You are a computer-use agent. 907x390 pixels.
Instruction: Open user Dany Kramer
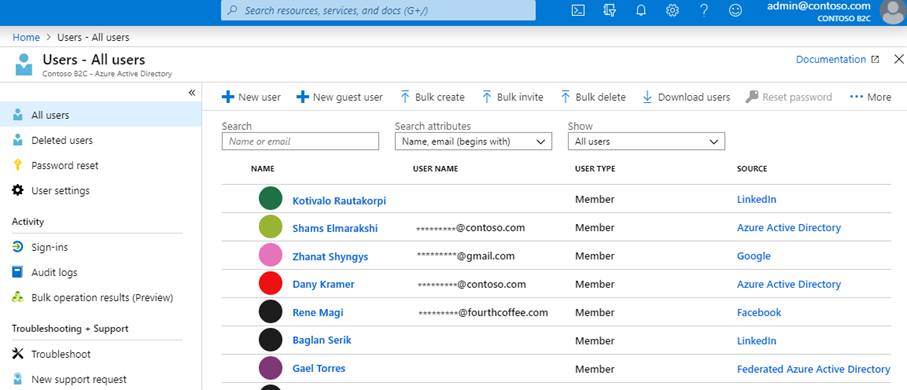323,285
